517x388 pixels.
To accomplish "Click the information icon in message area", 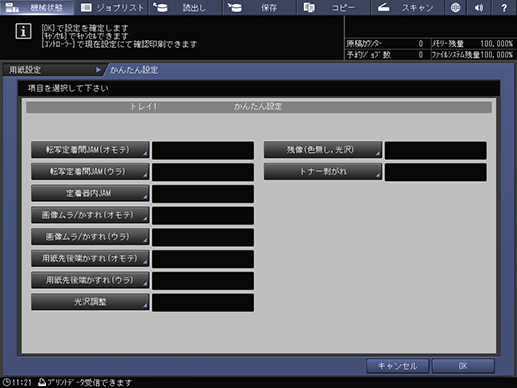I will point(23,31).
